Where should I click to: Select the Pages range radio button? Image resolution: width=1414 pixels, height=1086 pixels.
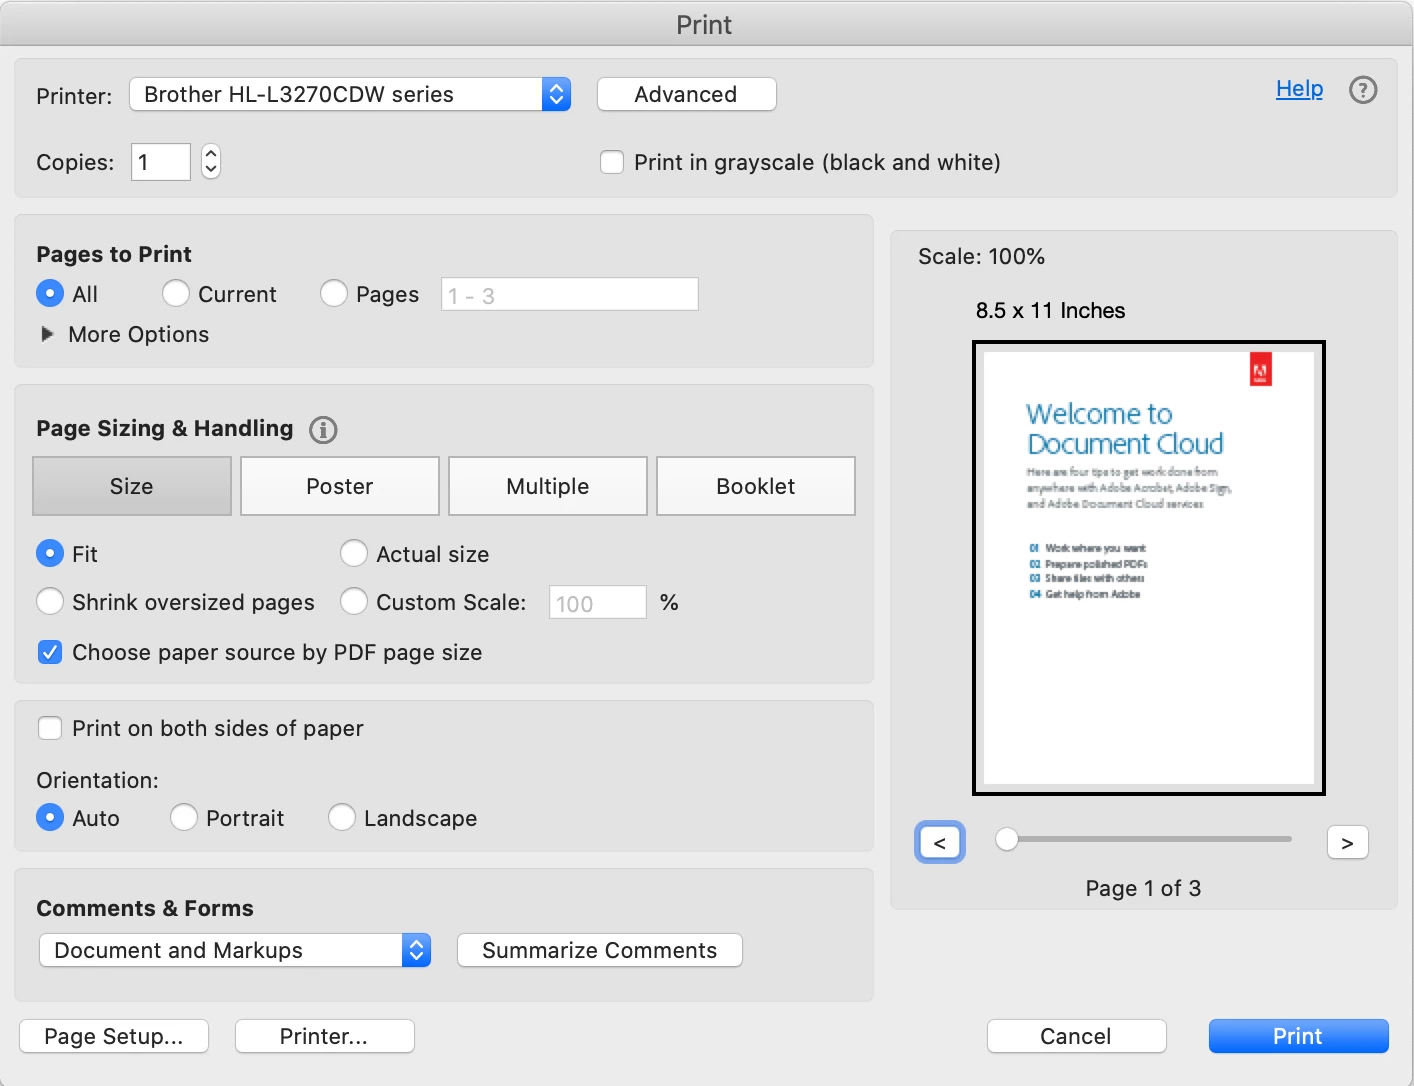[x=334, y=294]
